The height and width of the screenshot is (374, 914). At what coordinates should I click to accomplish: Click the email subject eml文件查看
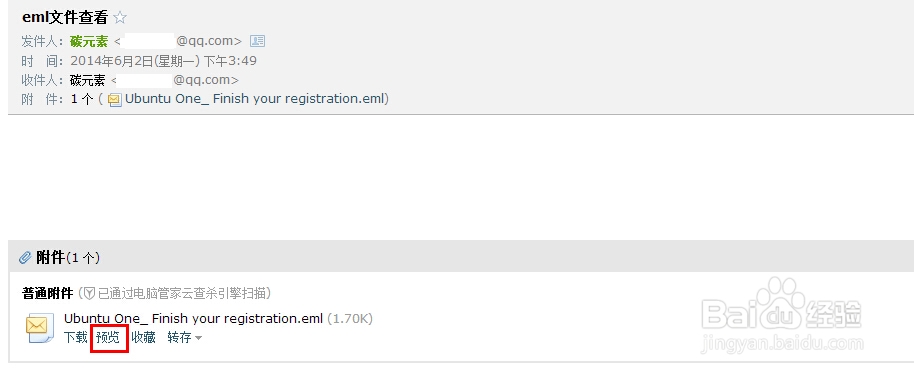point(65,17)
